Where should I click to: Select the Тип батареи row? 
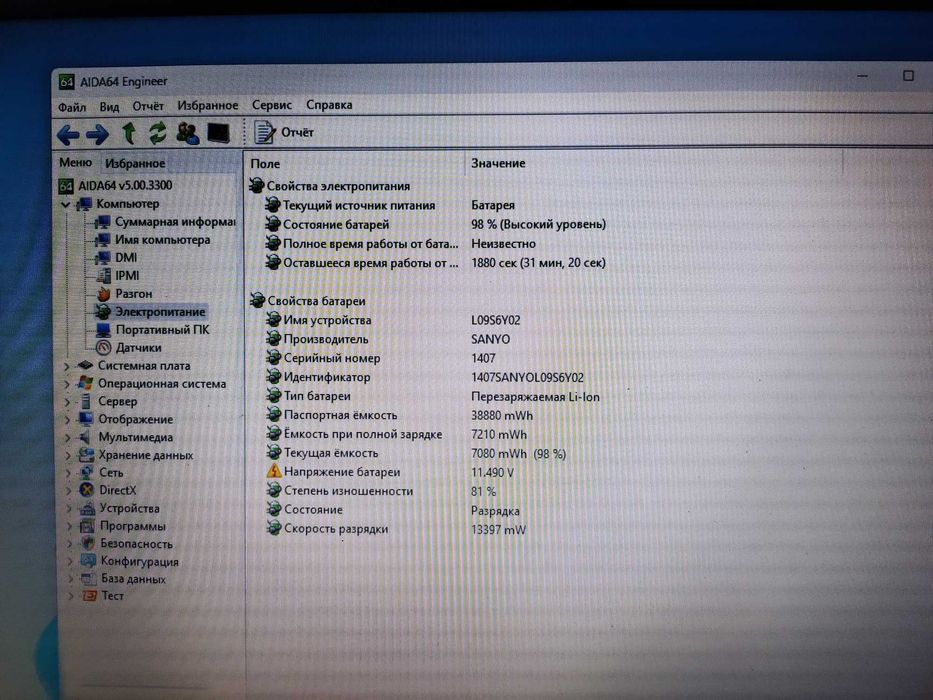point(433,396)
